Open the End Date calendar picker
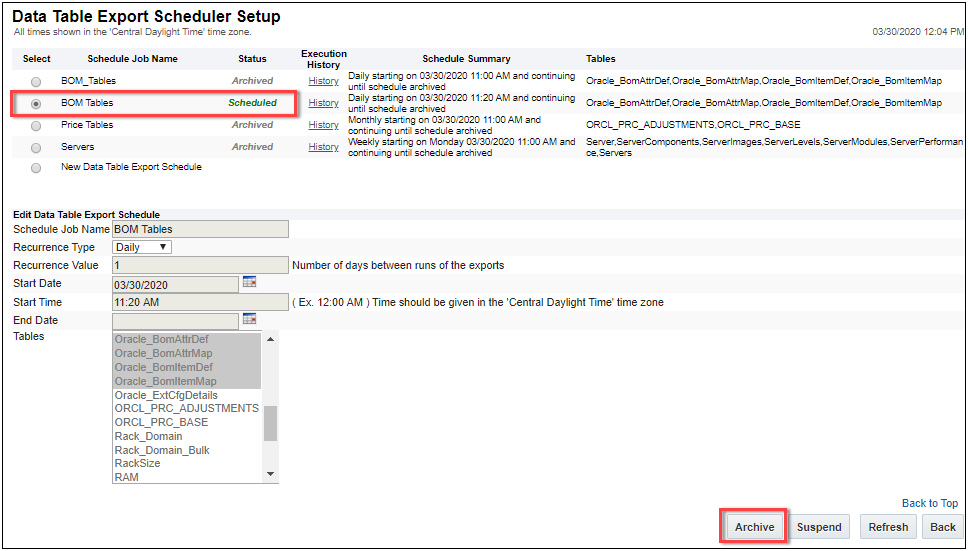The height and width of the screenshot is (551, 968). point(249,320)
